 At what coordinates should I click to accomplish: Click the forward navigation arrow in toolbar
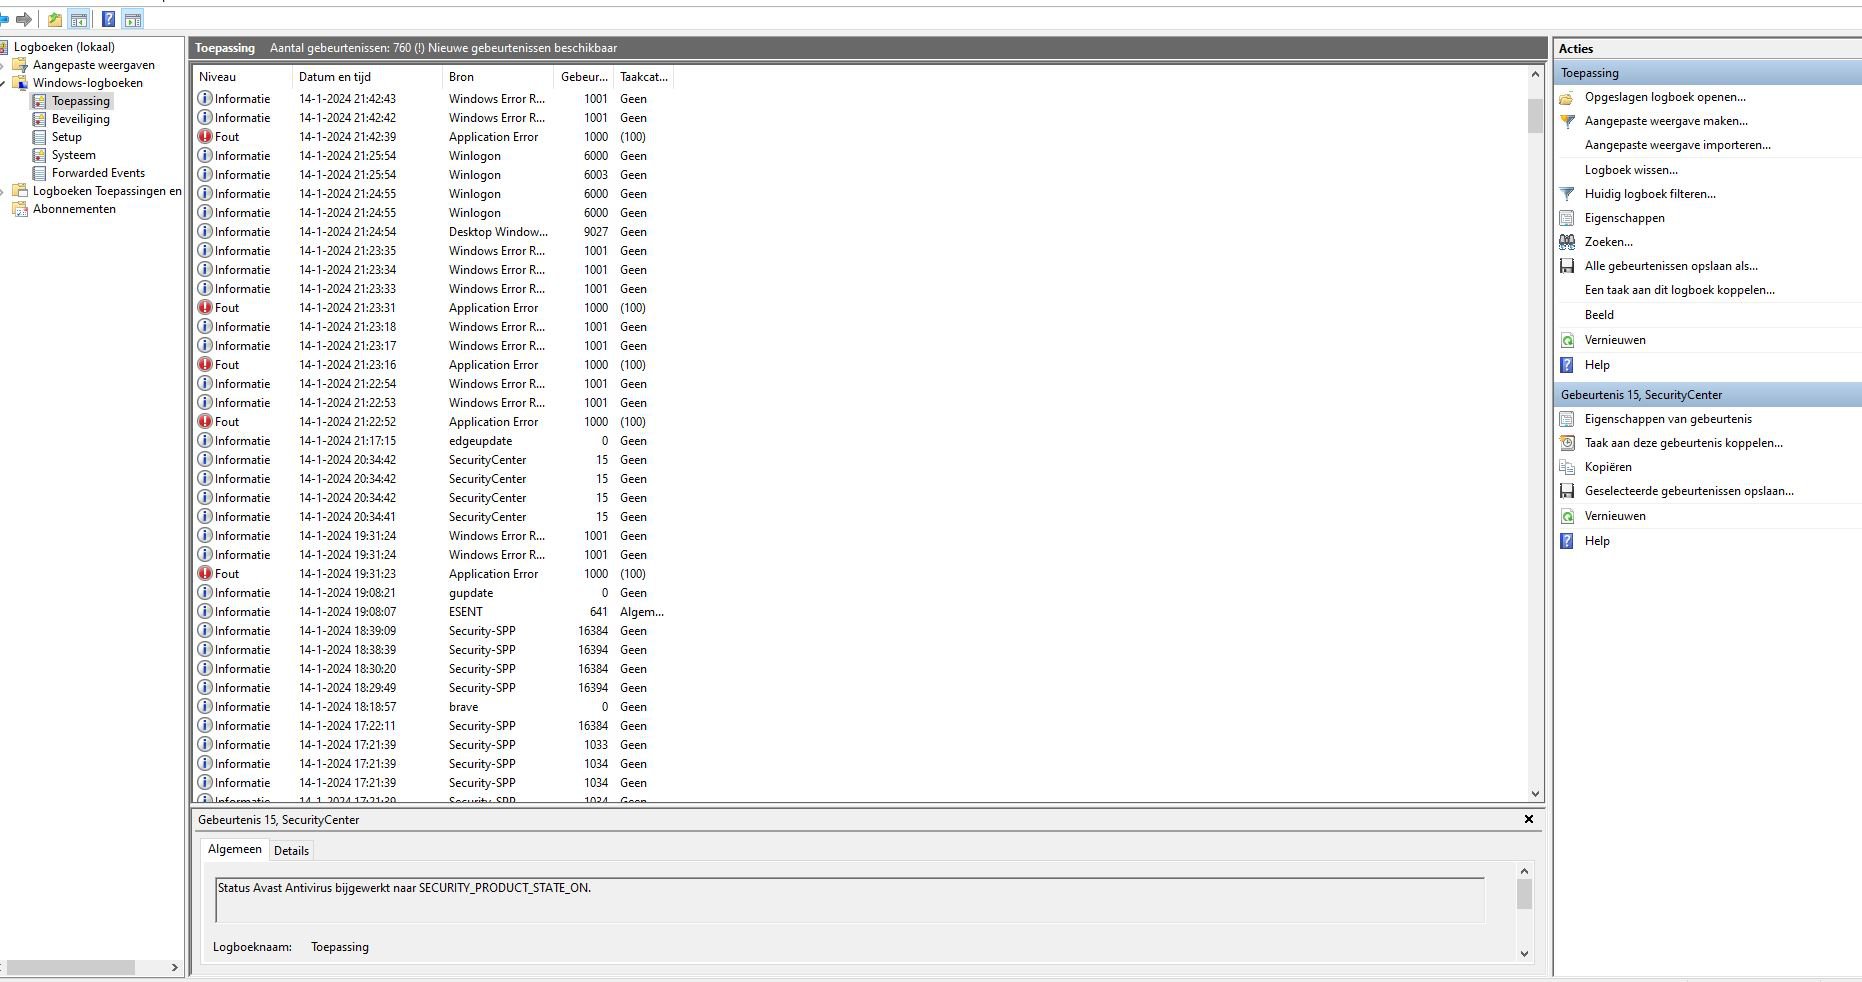[25, 19]
